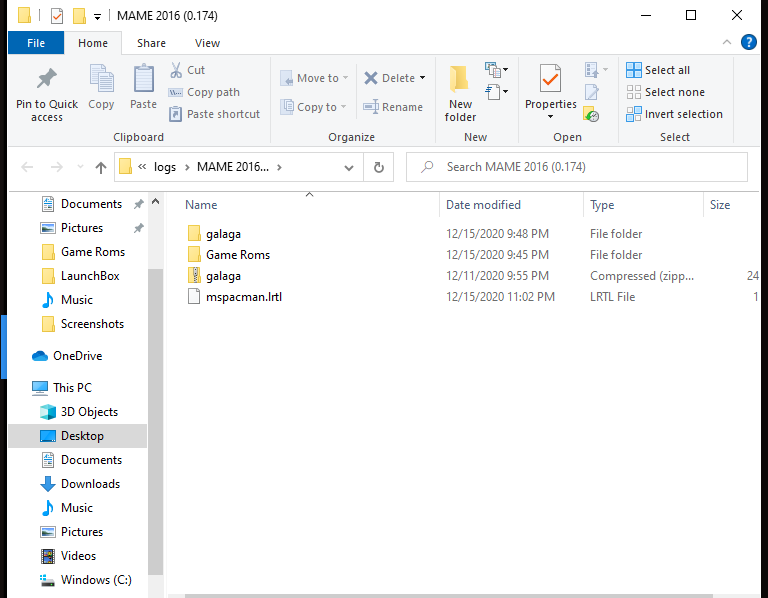This screenshot has height=598, width=768.
Task: Click MAME 2016... breadcrumb segment
Action: click(x=233, y=167)
